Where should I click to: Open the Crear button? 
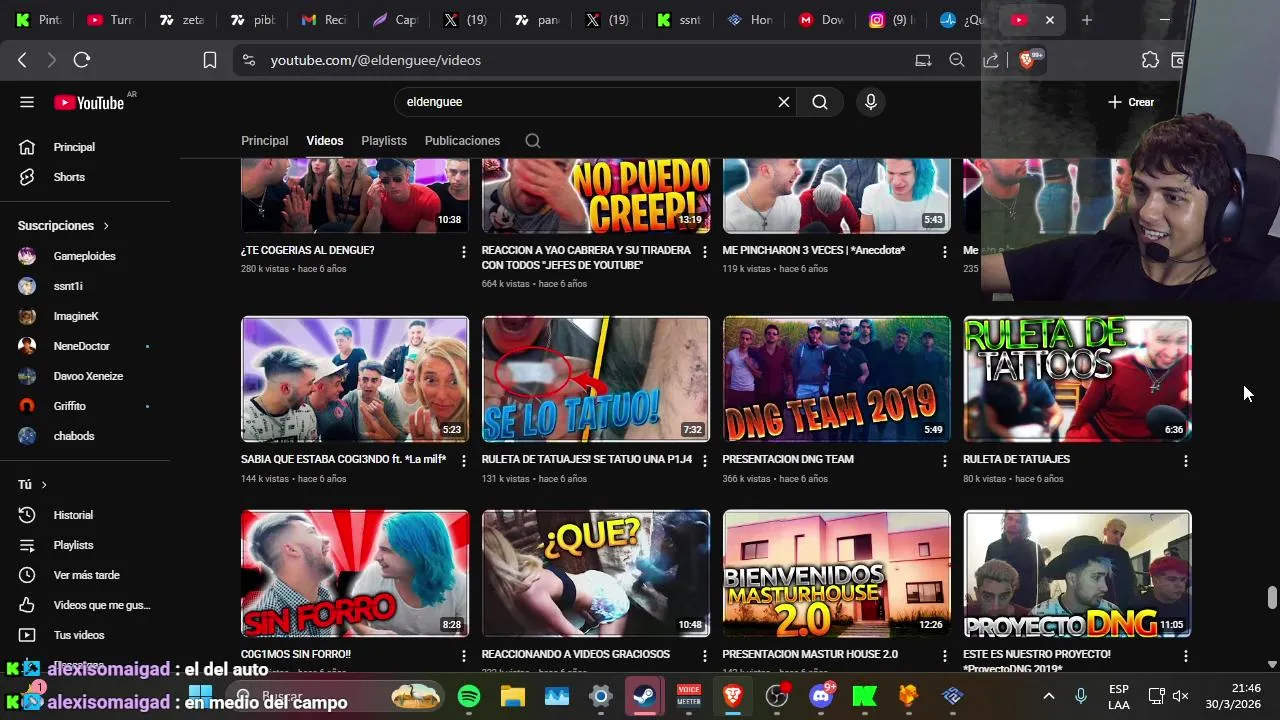point(1131,102)
